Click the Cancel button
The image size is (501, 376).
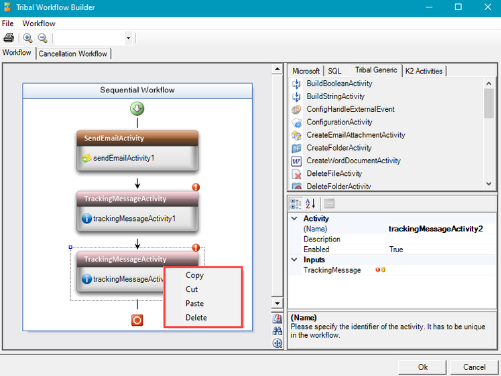click(x=474, y=367)
